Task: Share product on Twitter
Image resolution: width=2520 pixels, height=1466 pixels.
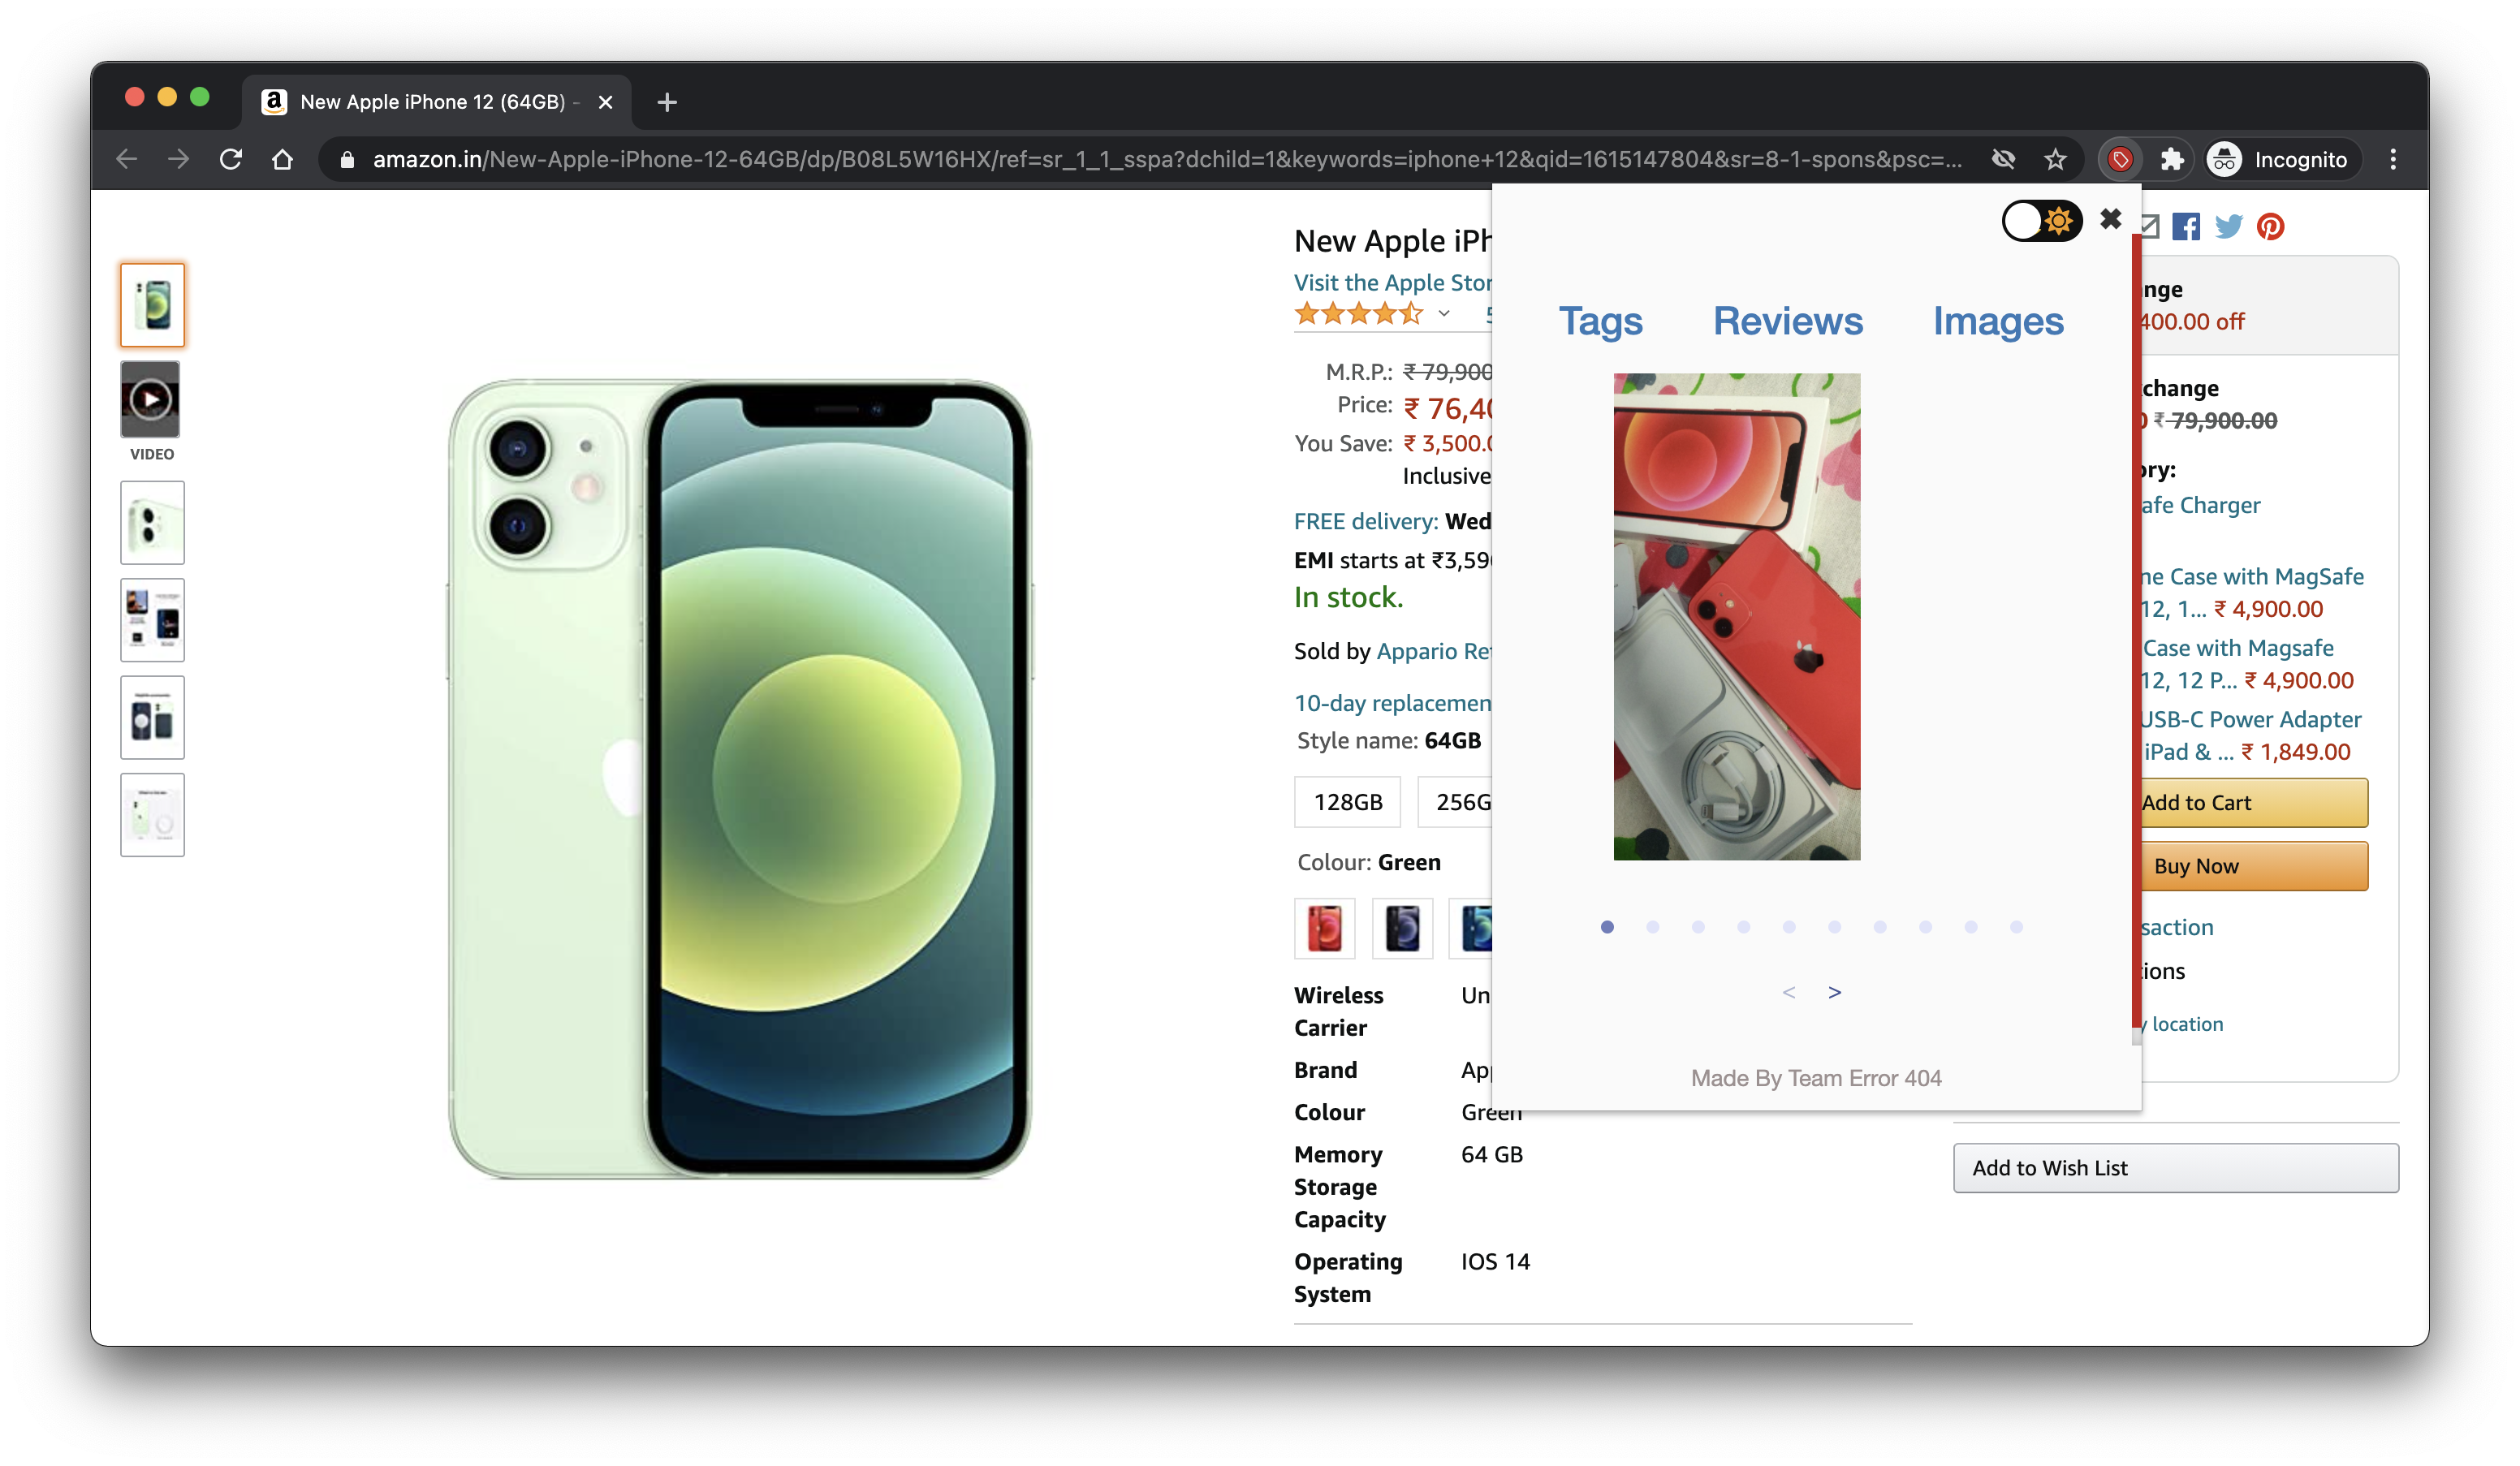Action: point(2228,227)
